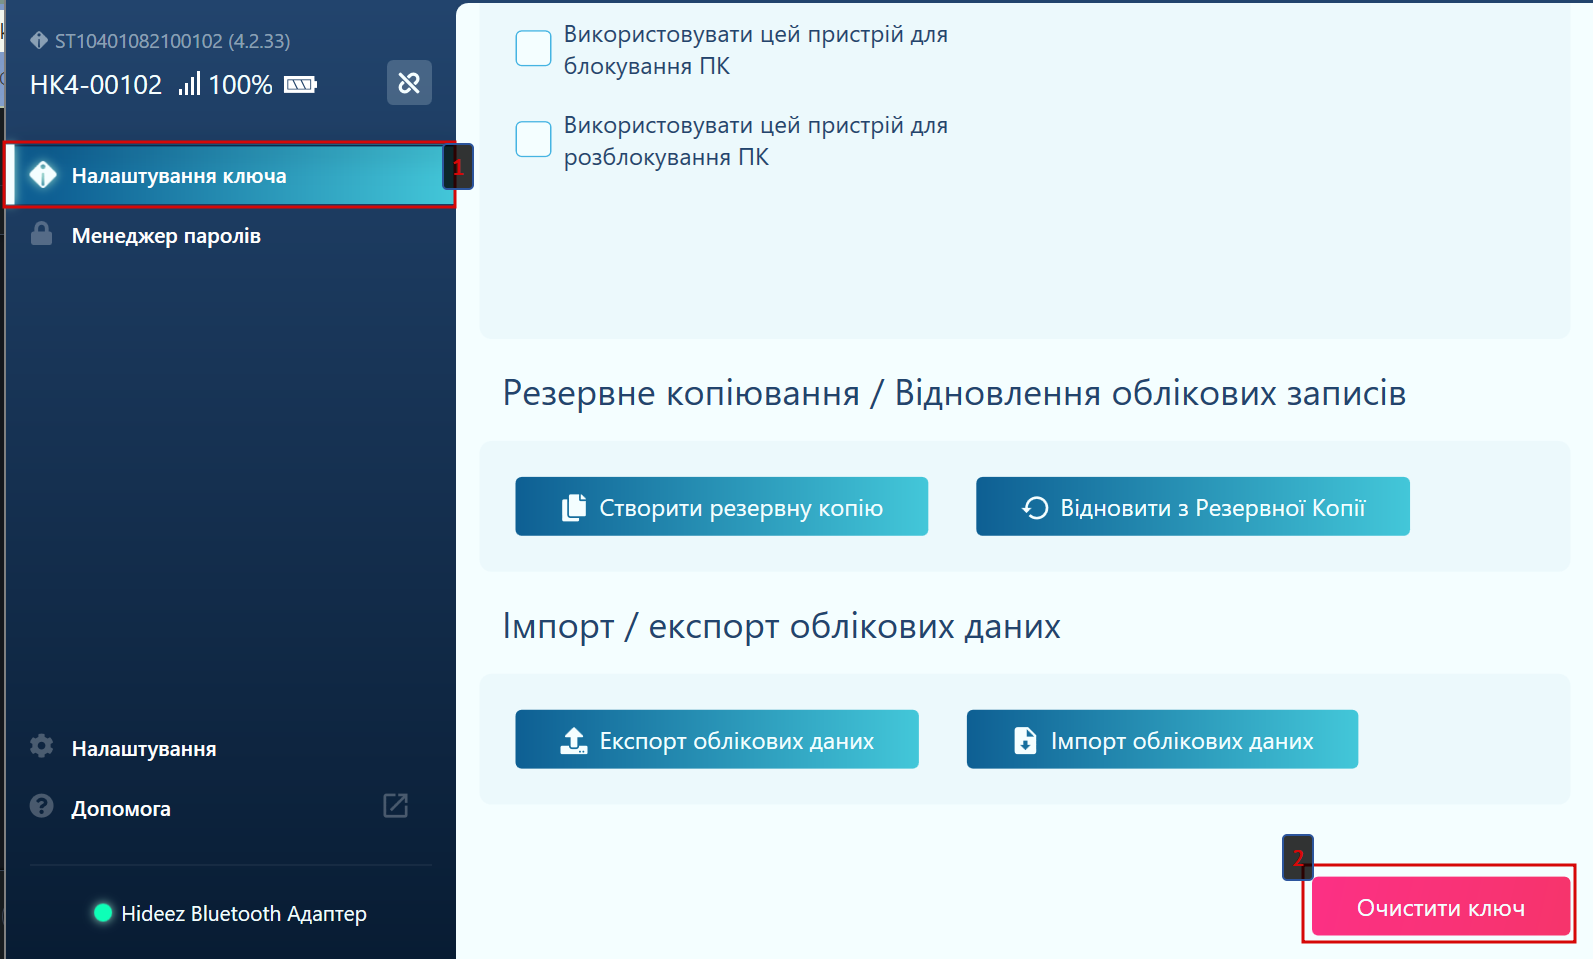The image size is (1593, 959).
Task: Click the key icon beside the serial number
Action: pyautogui.click(x=39, y=41)
